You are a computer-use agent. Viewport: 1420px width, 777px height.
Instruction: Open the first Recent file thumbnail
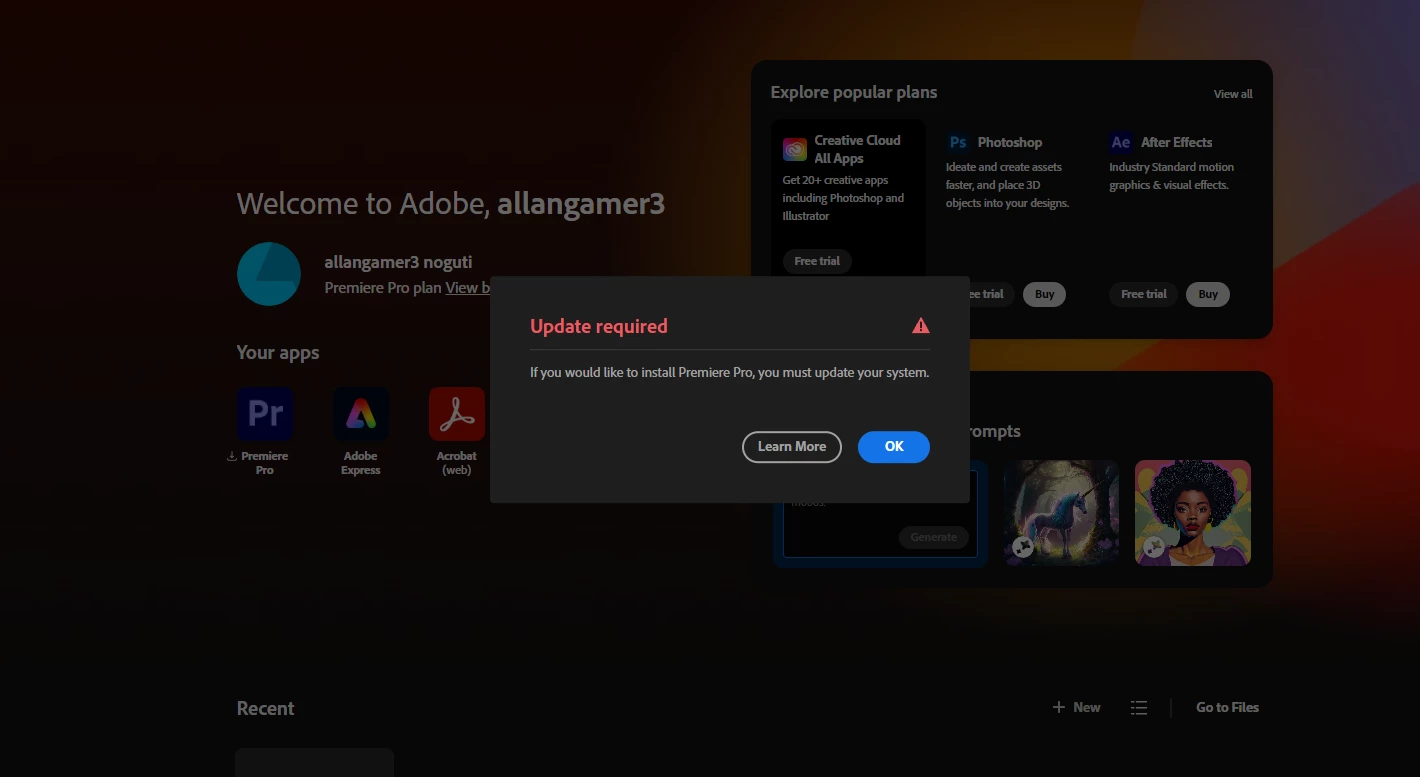pyautogui.click(x=314, y=762)
